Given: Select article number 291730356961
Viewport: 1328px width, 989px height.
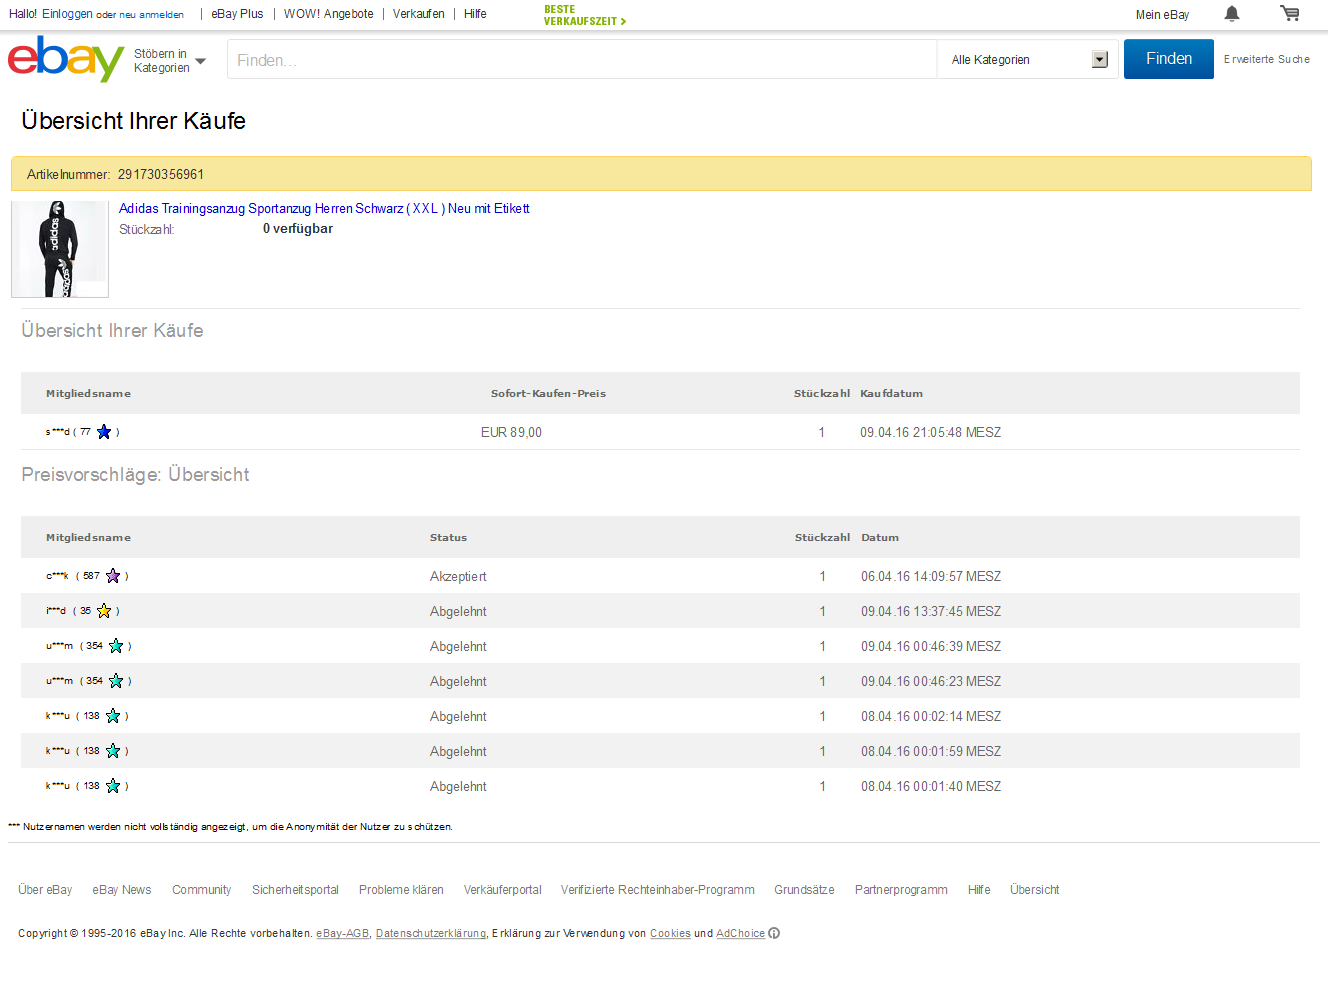Looking at the screenshot, I should (x=161, y=174).
